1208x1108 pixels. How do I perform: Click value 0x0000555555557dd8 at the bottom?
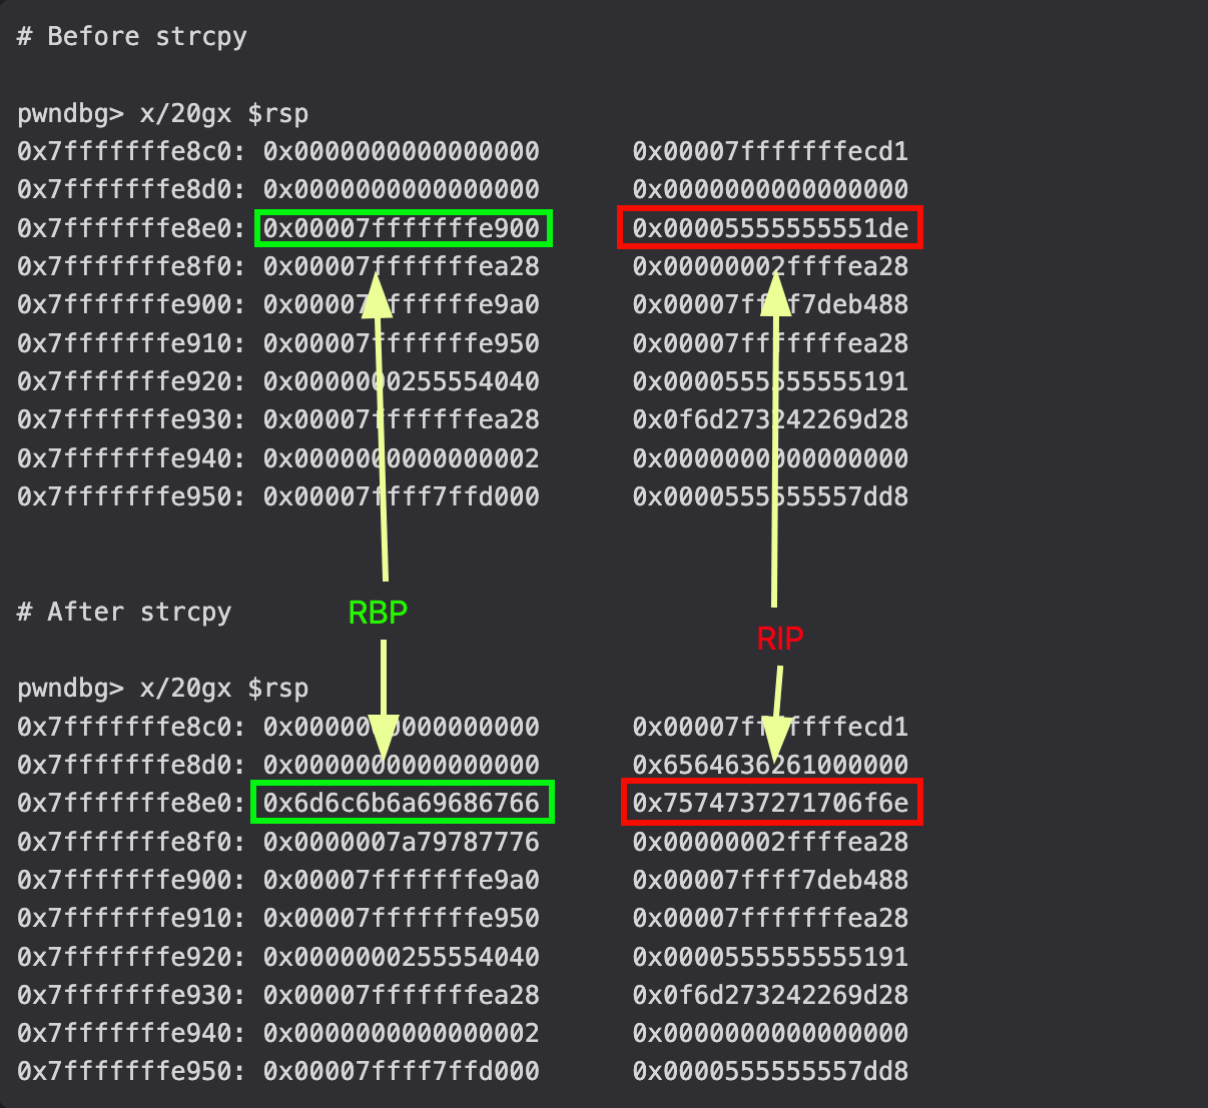(771, 1071)
